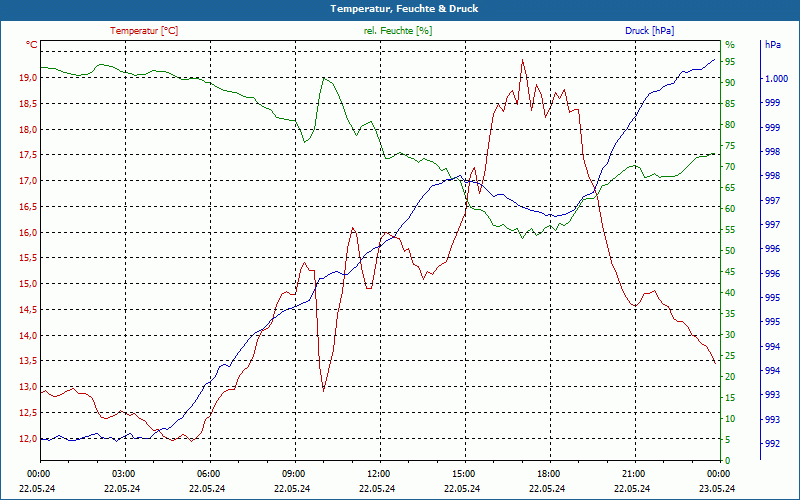Click the '21:00' time axis label
The width and height of the screenshot is (800, 500).
(x=633, y=474)
